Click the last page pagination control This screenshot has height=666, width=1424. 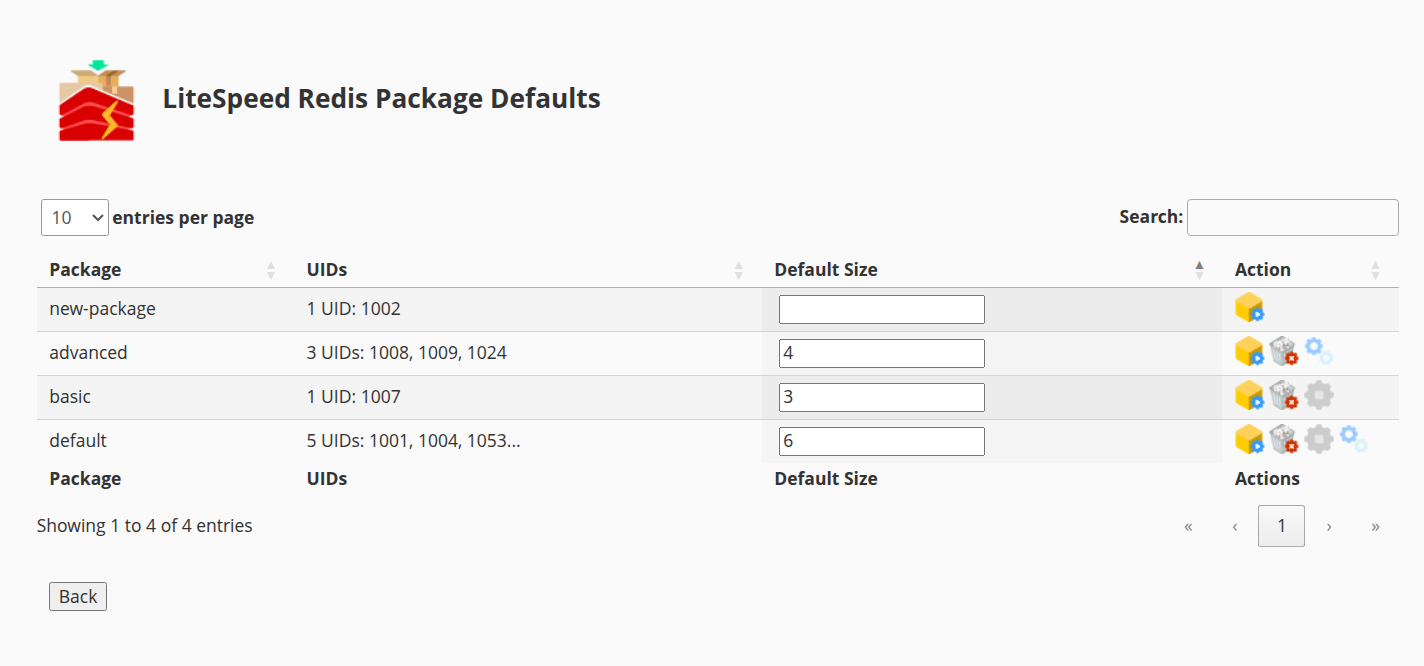click(x=1377, y=525)
